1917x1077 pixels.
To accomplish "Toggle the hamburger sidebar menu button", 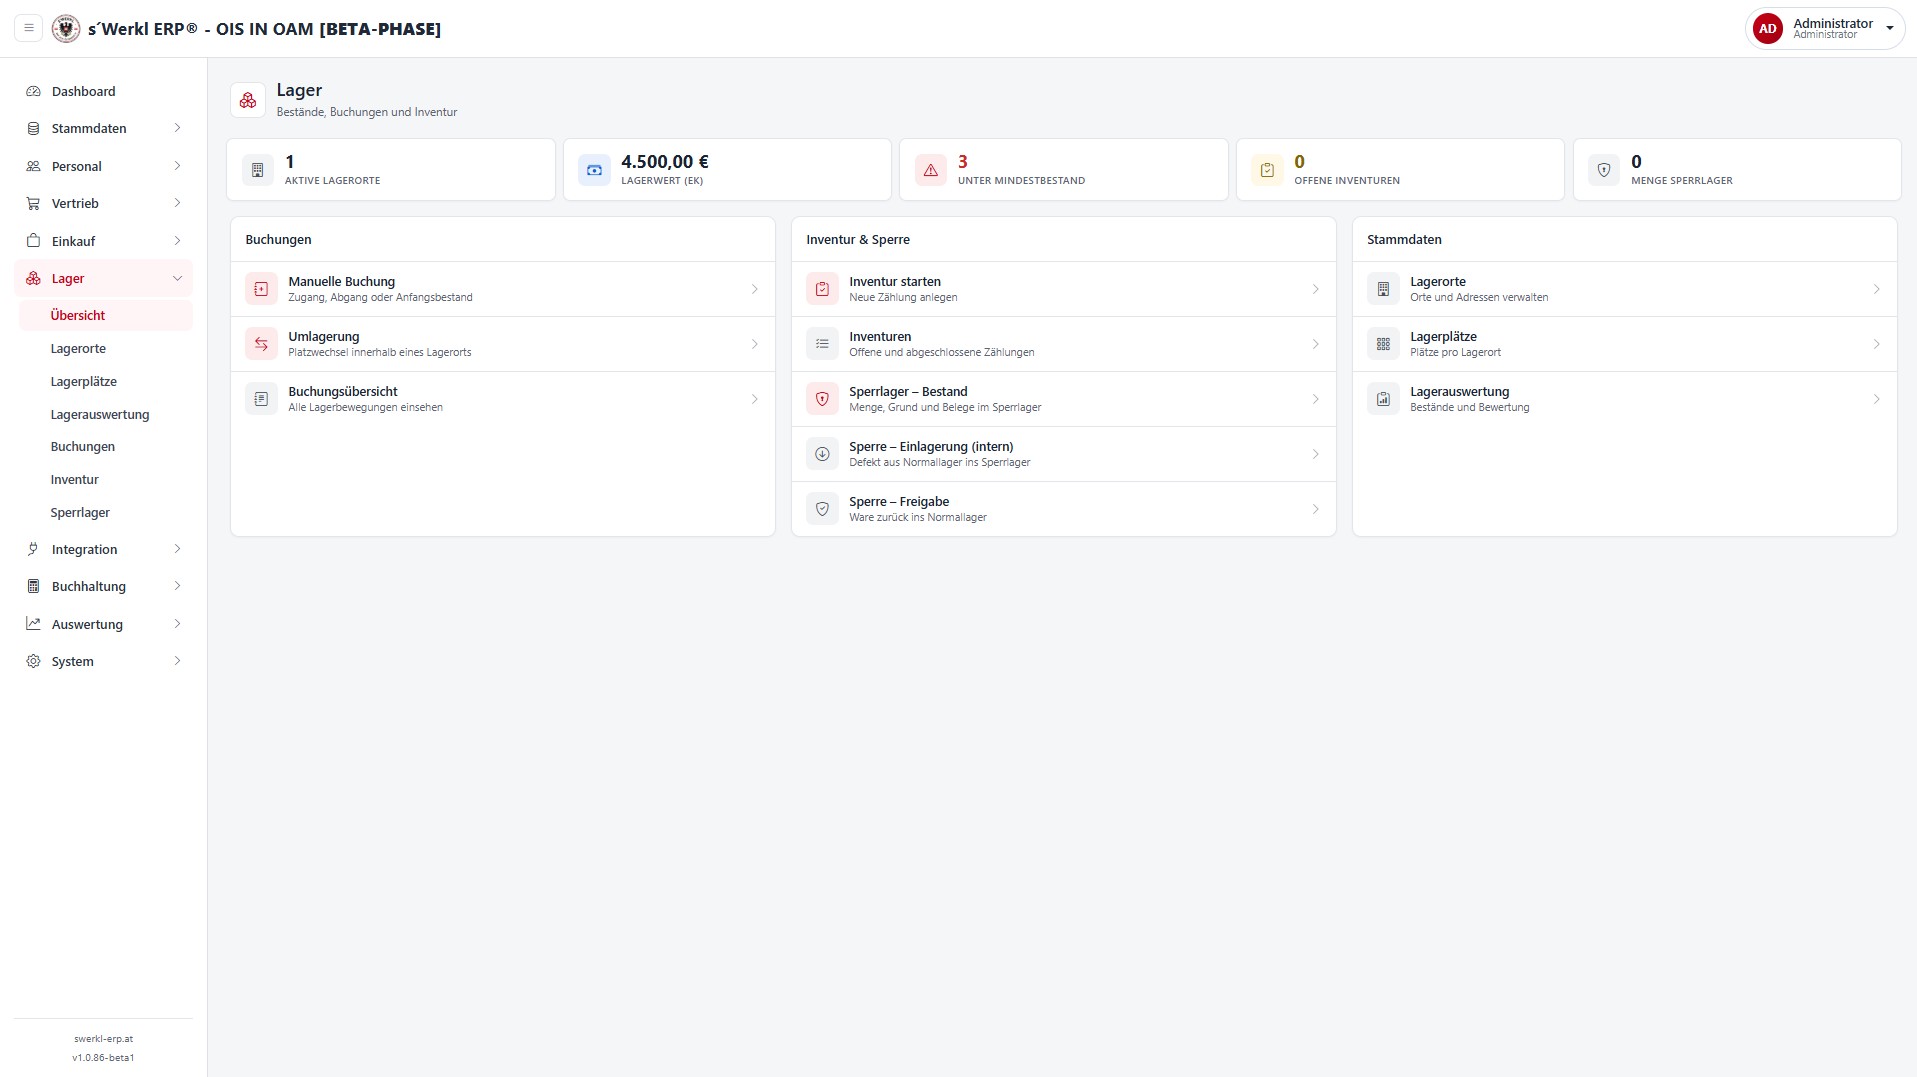I will pyautogui.click(x=29, y=28).
